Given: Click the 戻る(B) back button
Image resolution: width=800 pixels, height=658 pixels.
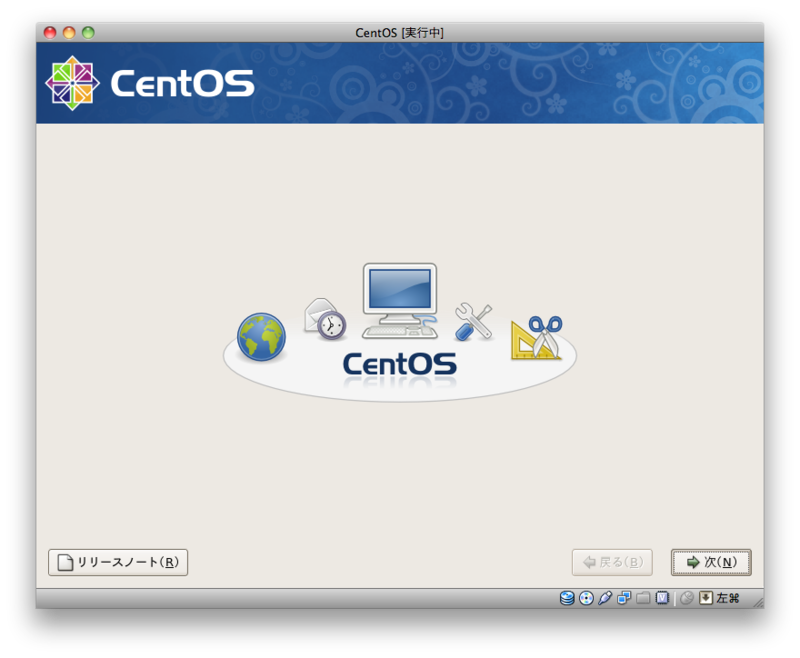Looking at the screenshot, I should pyautogui.click(x=612, y=562).
